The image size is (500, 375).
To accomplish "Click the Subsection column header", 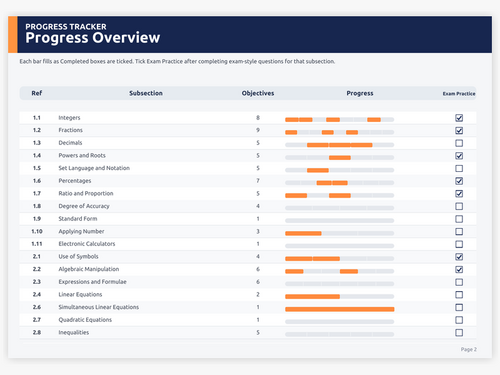I will pyautogui.click(x=146, y=93).
